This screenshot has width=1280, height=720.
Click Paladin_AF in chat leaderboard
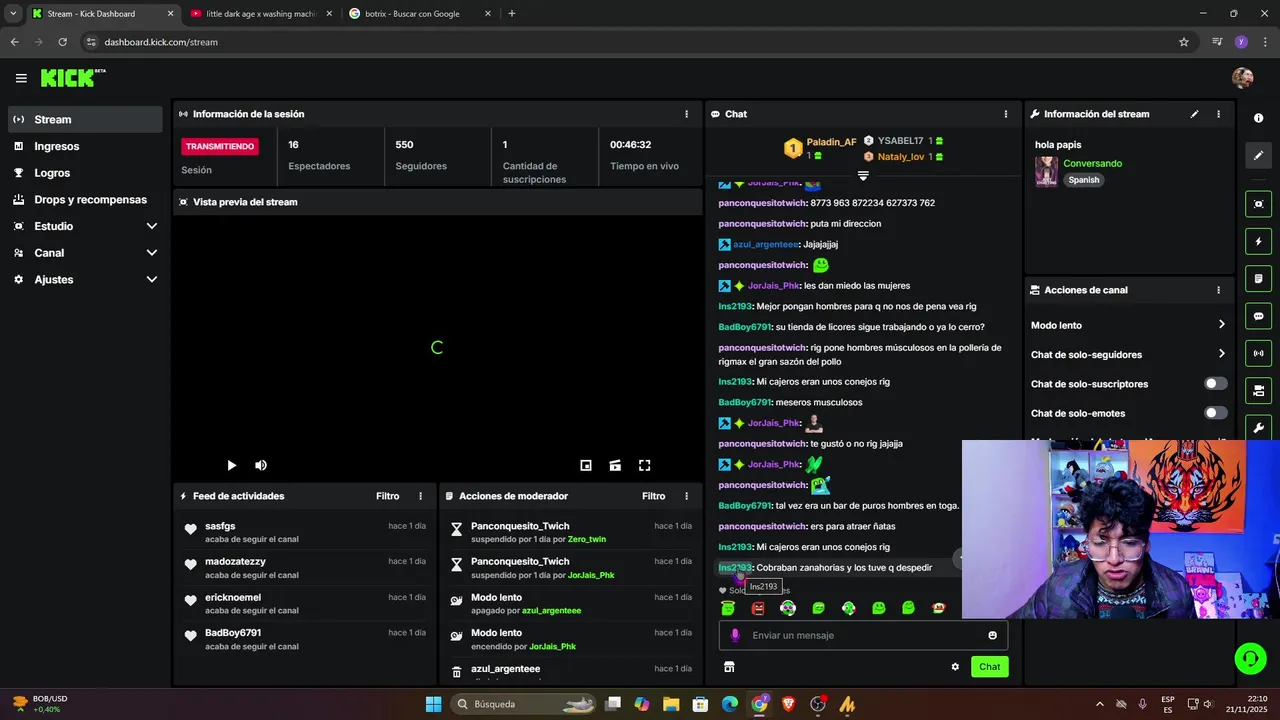tap(831, 142)
